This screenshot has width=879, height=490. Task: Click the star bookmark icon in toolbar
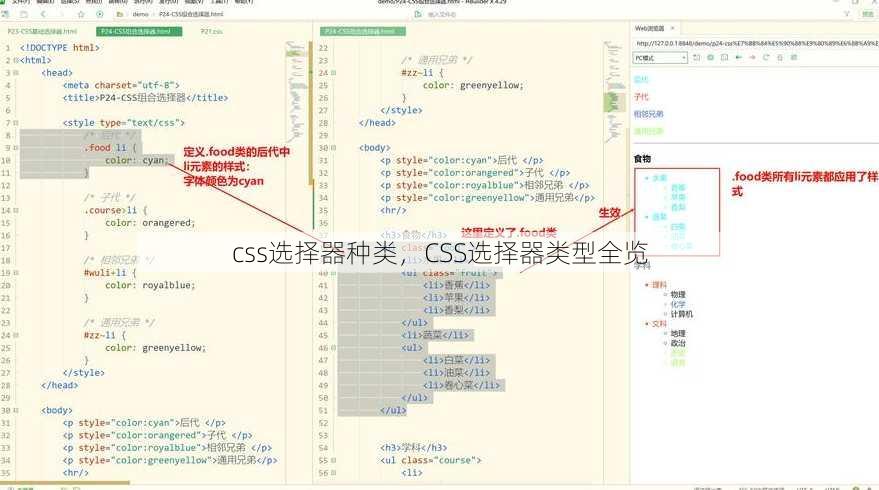(x=81, y=14)
